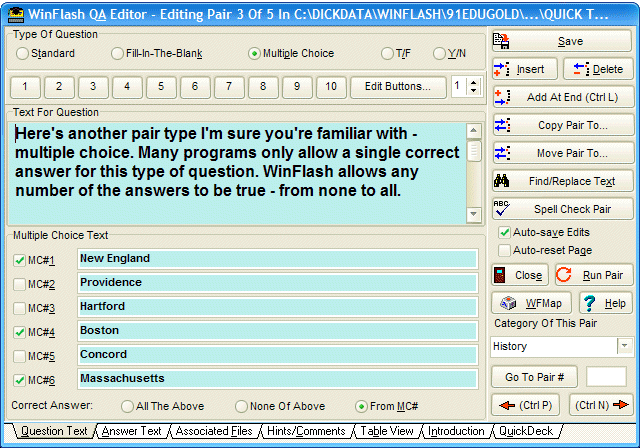Select the Fill-In-The-Blank question type
Image resolution: width=640 pixels, height=448 pixels.
point(117,53)
